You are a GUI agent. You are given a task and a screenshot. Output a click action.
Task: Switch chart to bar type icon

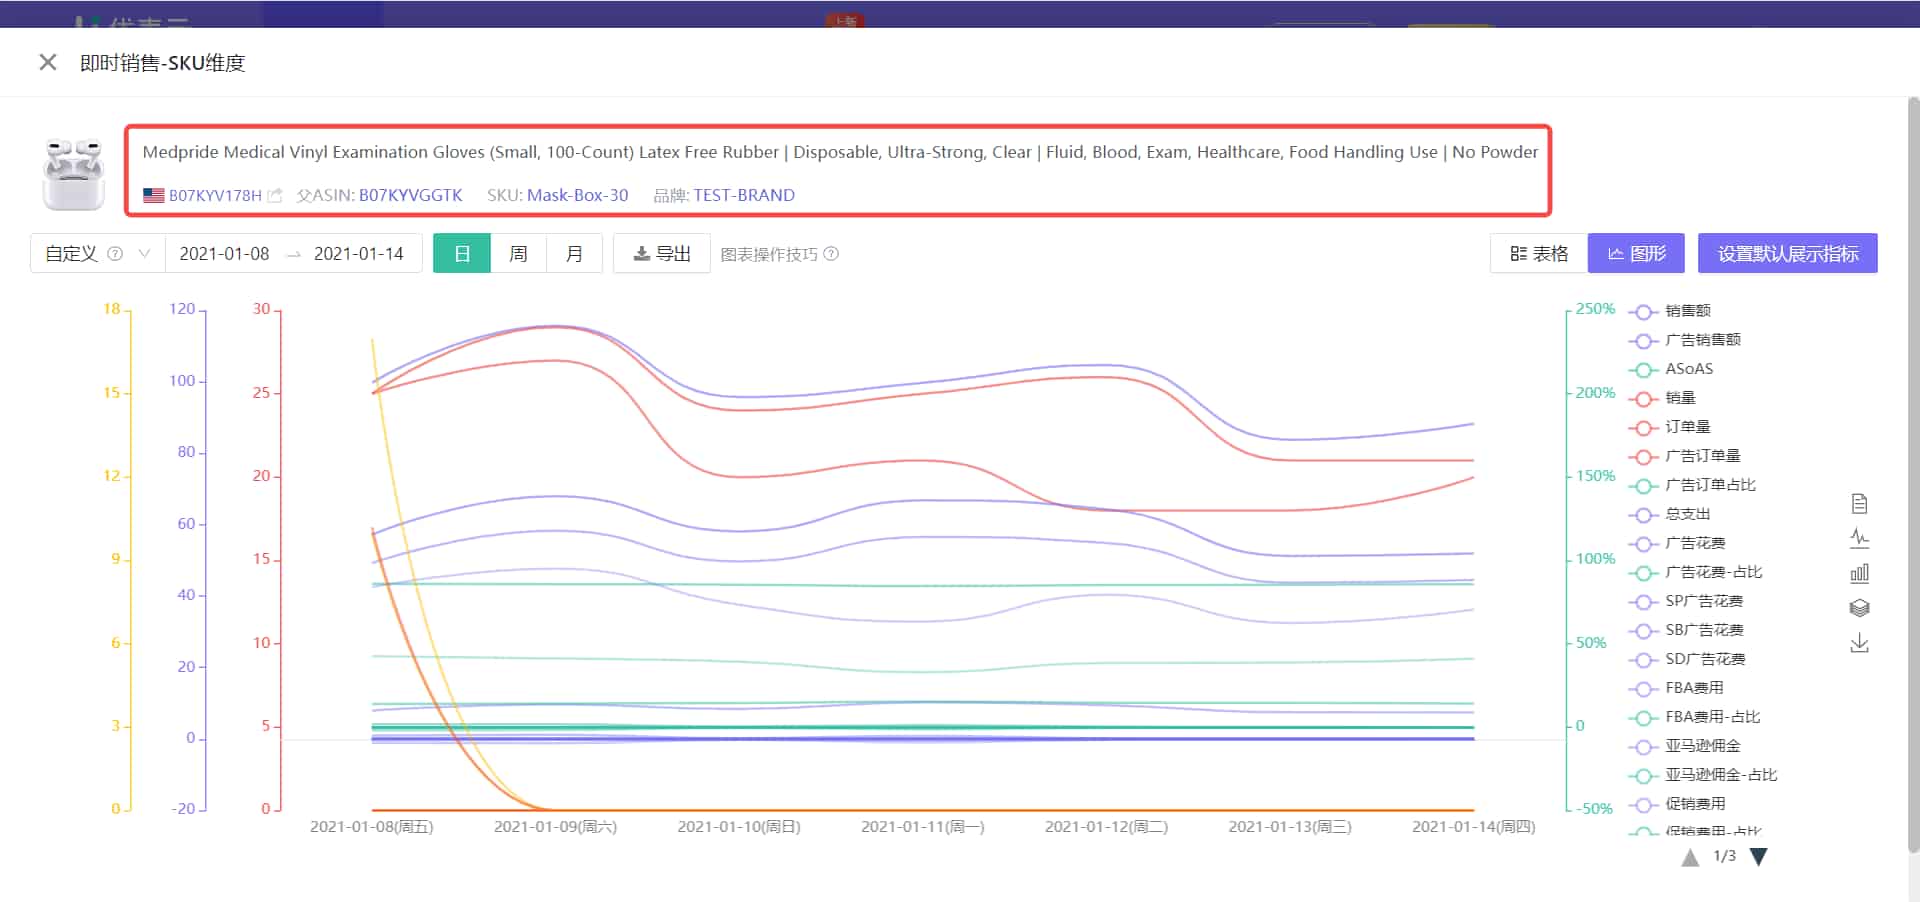(x=1859, y=574)
